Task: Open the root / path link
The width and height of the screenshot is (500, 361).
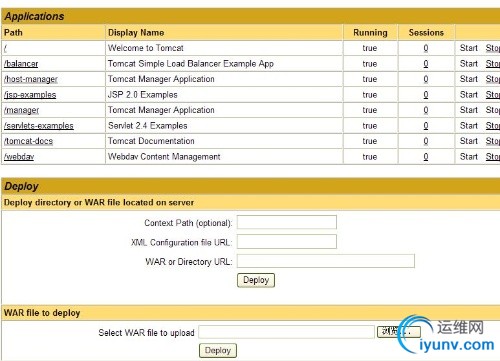Action: click(5, 48)
